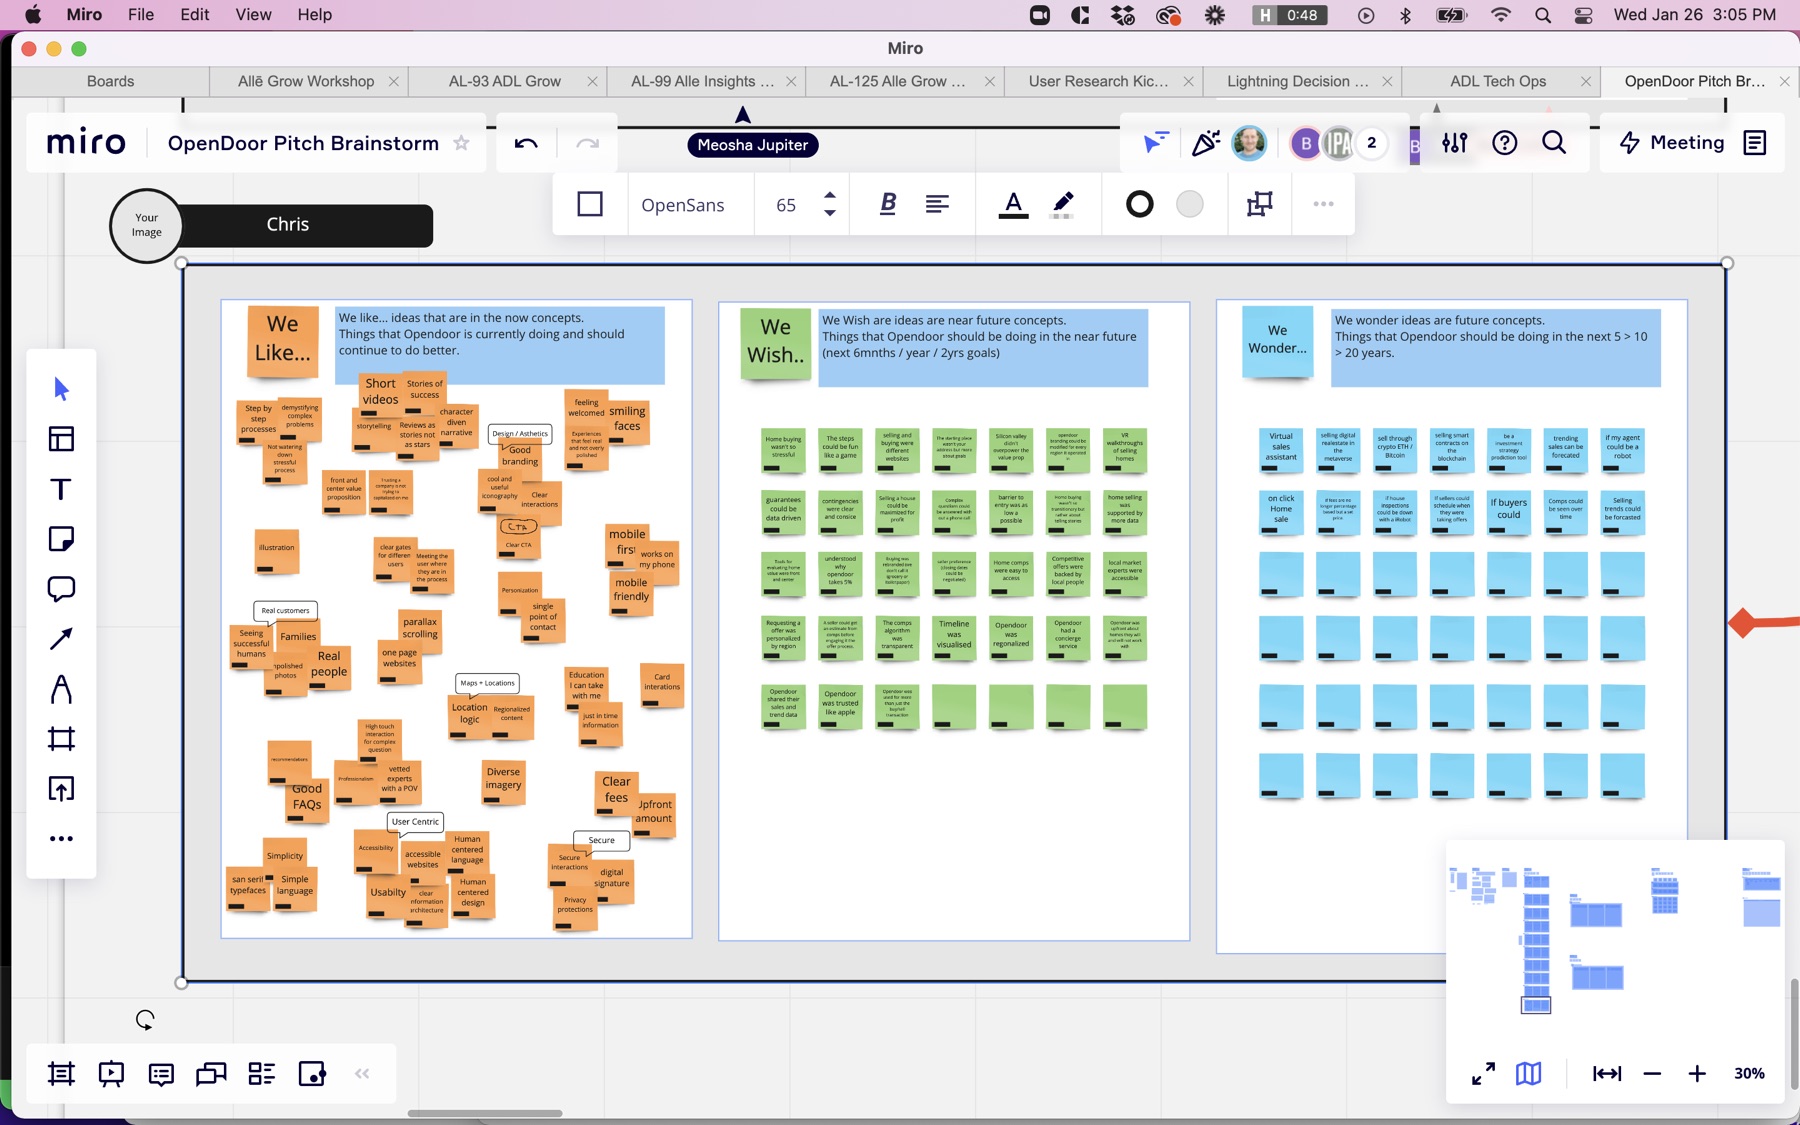Open the Upload tool
This screenshot has height=1125, width=1800.
(x=61, y=789)
